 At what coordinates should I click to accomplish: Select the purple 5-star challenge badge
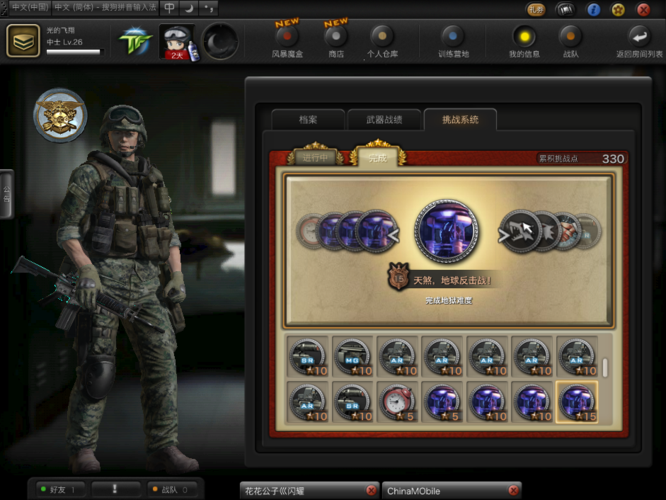tap(443, 402)
